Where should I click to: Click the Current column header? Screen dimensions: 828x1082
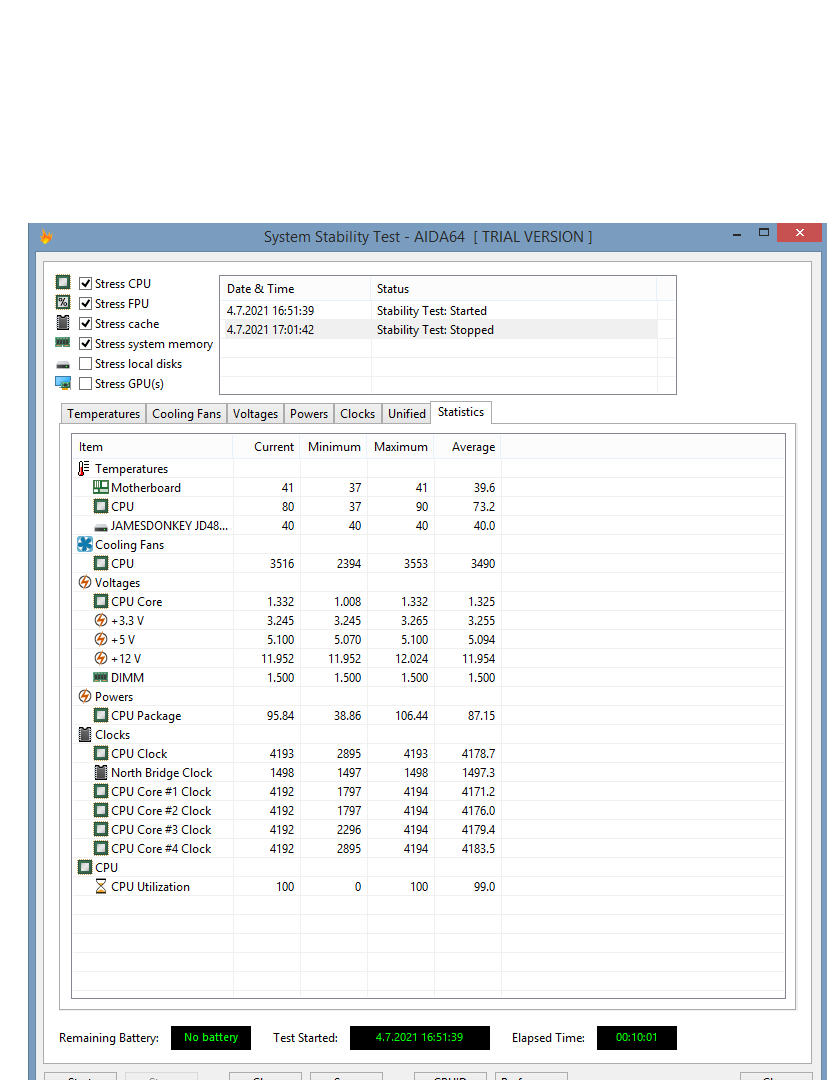click(x=266, y=446)
